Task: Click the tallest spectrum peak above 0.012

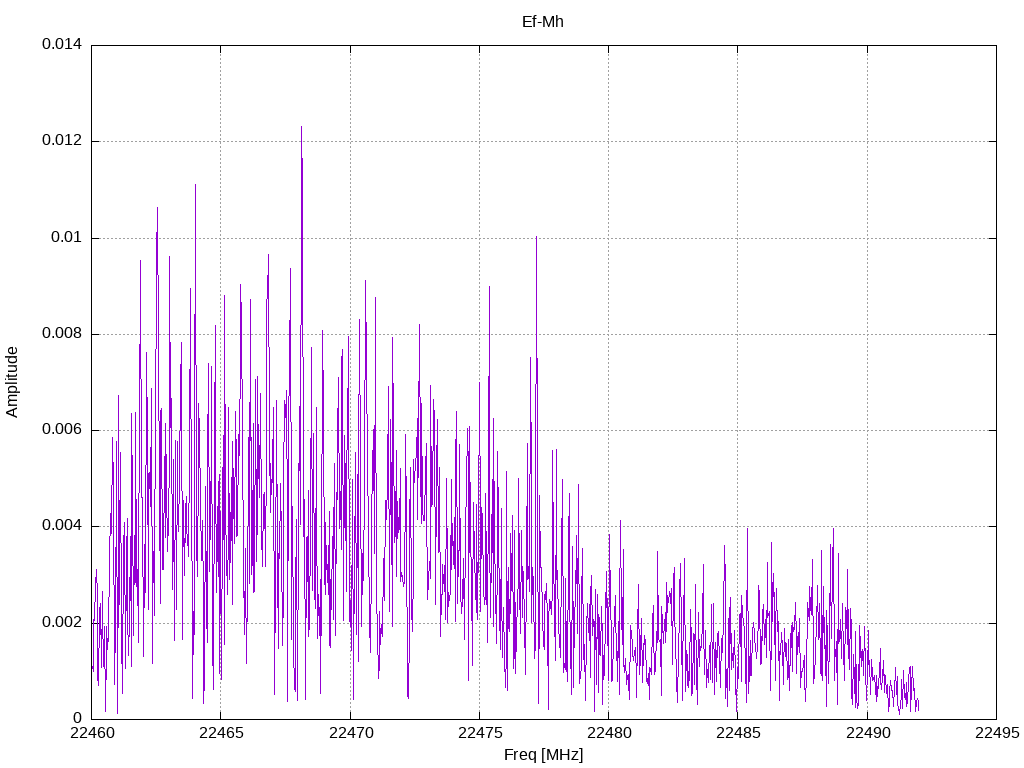Action: pyautogui.click(x=301, y=128)
